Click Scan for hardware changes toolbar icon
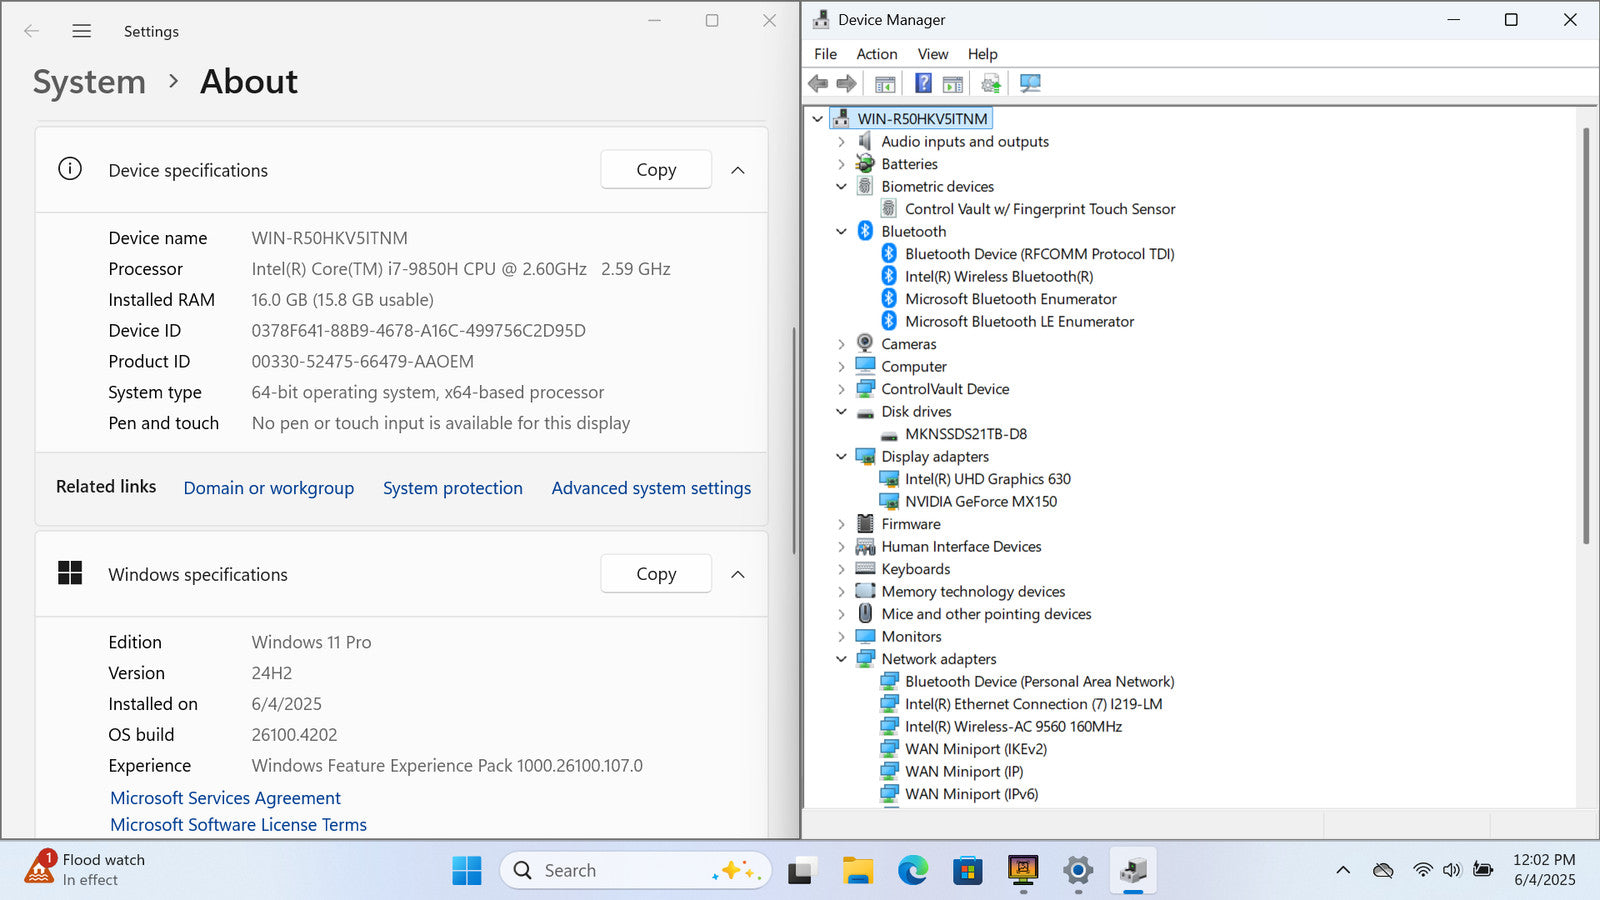Screen dimensions: 1600x900 point(1030,83)
